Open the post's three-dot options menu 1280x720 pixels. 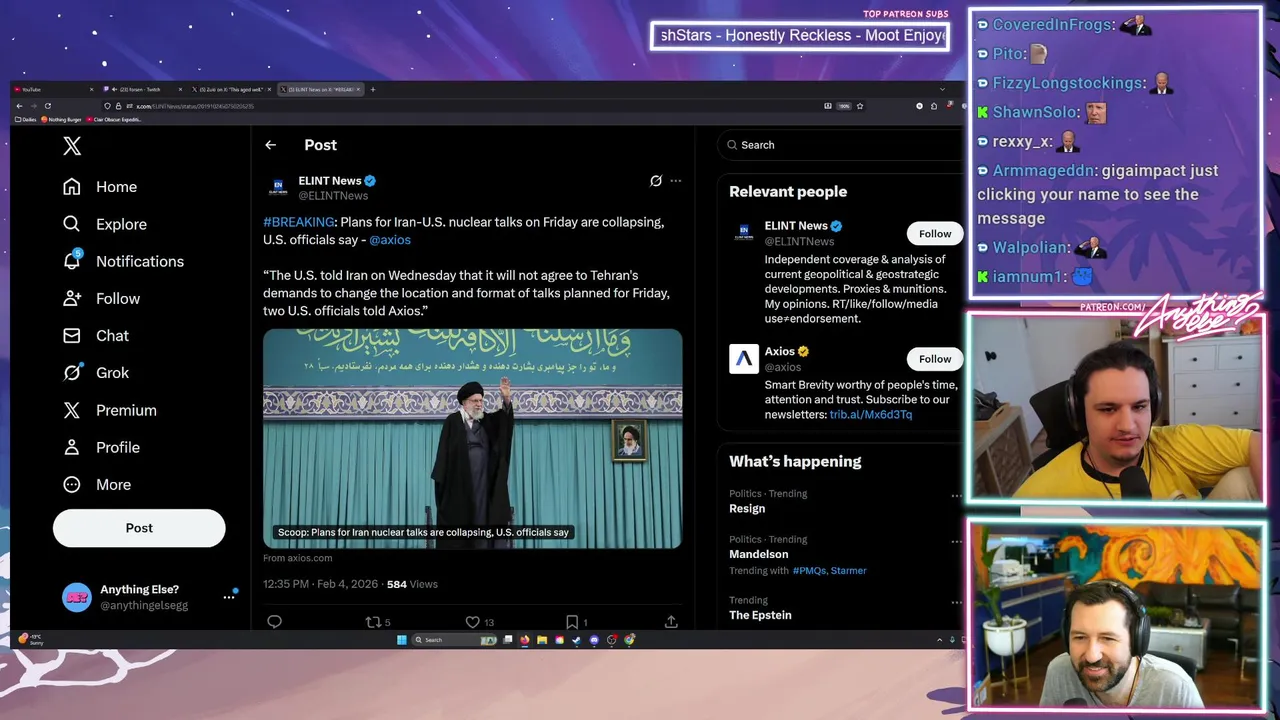point(676,181)
